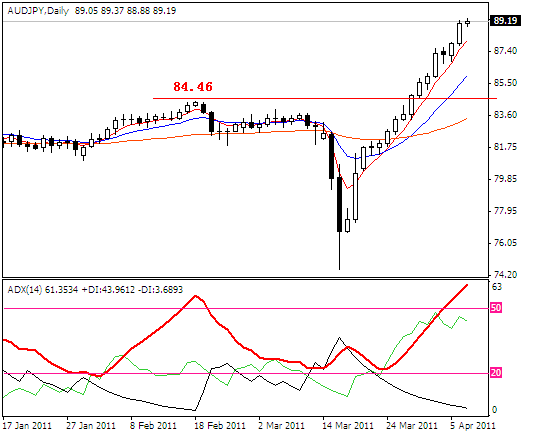Select the pink 50 level line in ADX panel
This screenshot has width=534, height=435.
[x=247, y=309]
